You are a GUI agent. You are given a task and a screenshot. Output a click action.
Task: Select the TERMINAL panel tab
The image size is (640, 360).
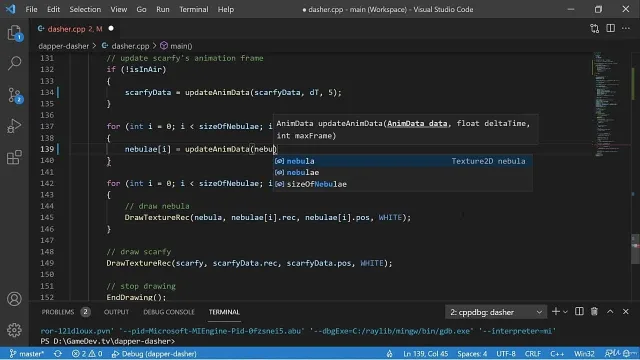point(224,312)
